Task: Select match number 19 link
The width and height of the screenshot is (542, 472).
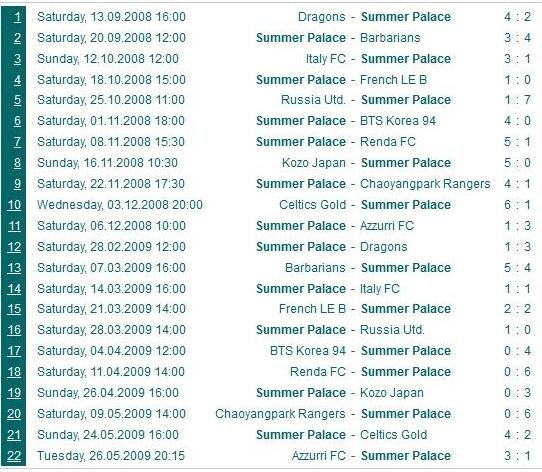Action: click(x=14, y=393)
